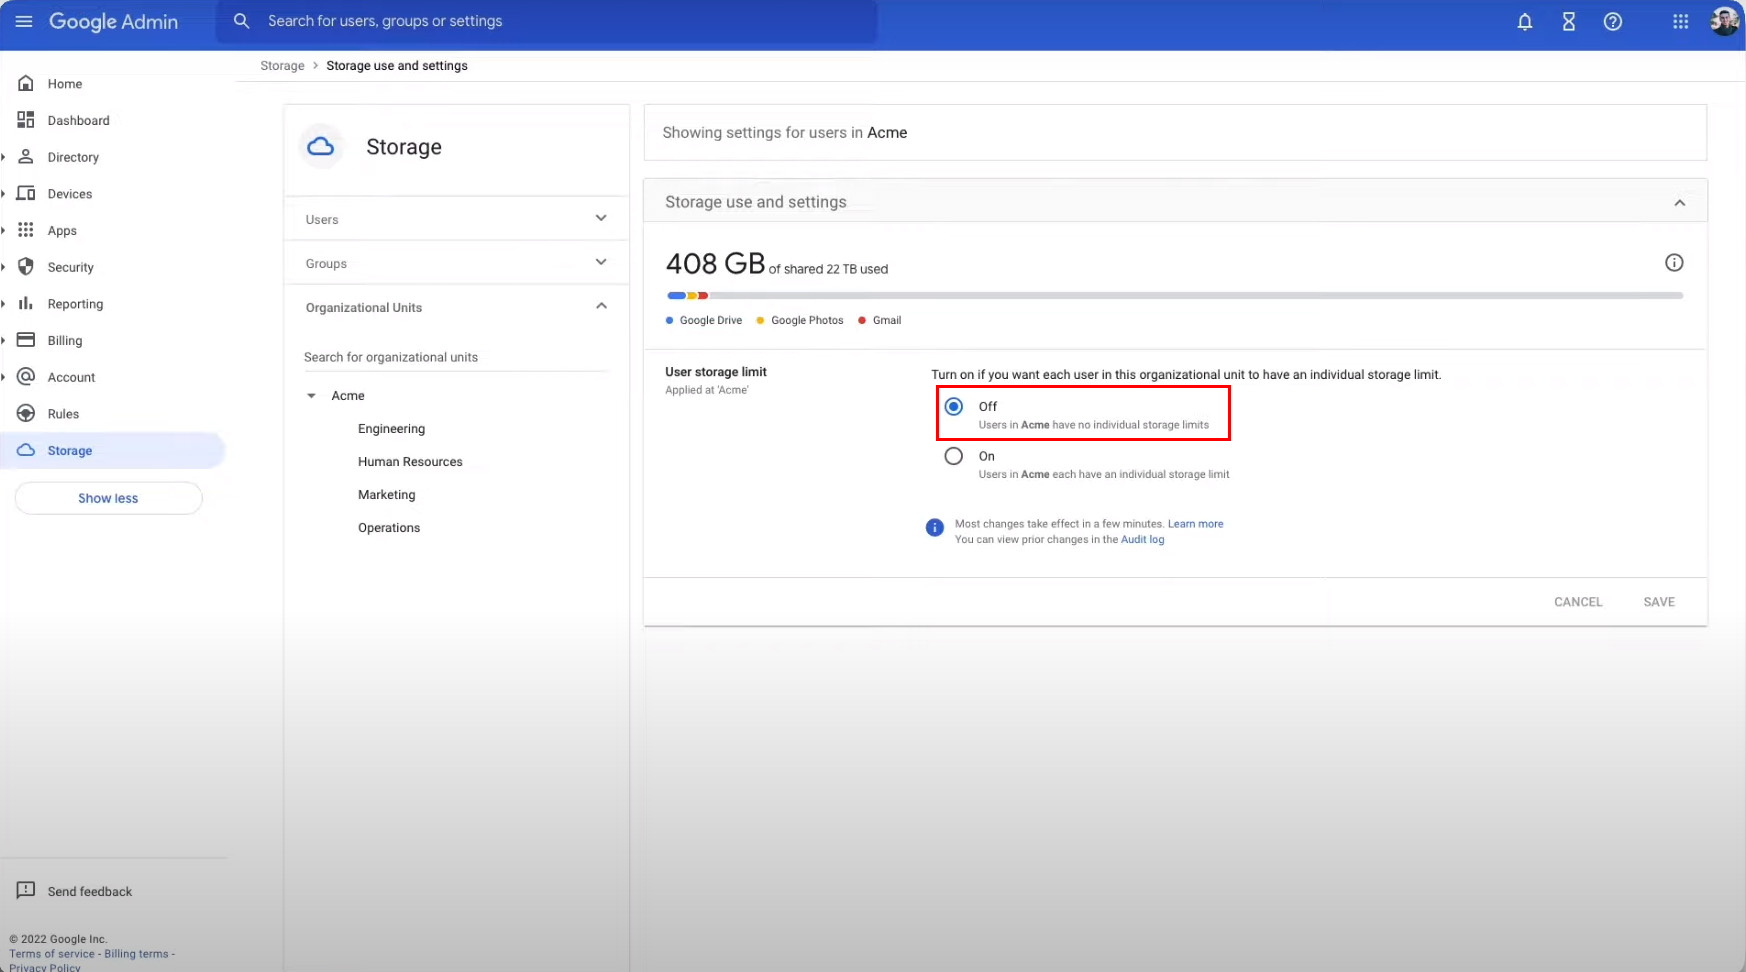
Task: Click the storage usage bar
Action: point(1174,296)
